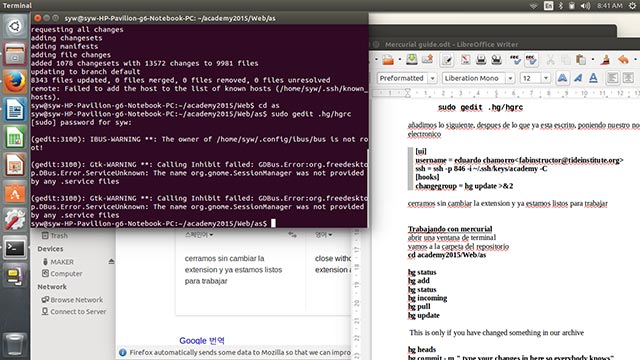The image size is (640, 360).
Task: Toggle Italic formatting in Writer
Action: click(578, 78)
